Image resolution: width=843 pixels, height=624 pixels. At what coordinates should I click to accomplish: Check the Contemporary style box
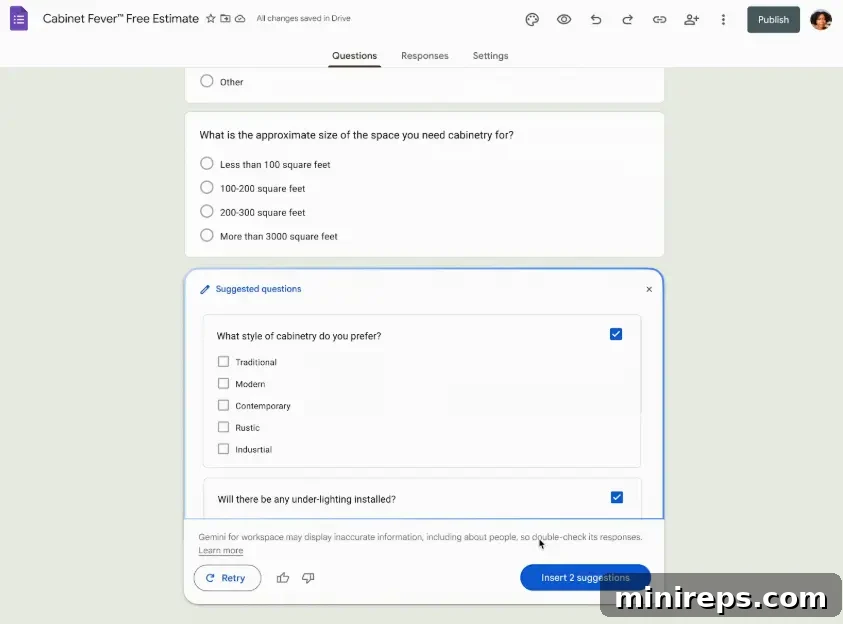(x=223, y=405)
